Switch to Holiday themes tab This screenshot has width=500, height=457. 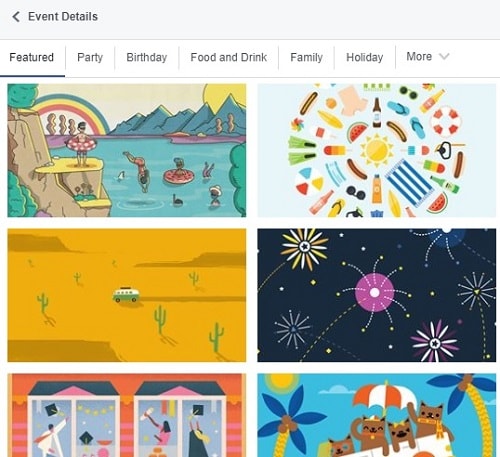click(365, 57)
